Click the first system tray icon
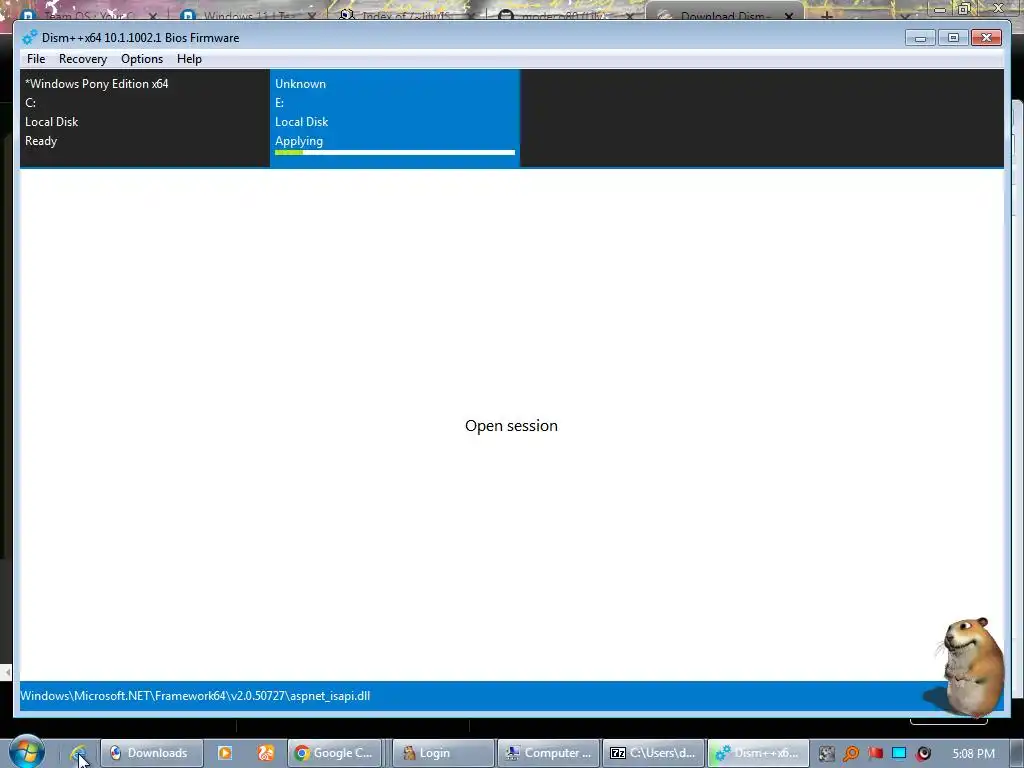This screenshot has width=1024, height=768. tap(827, 754)
